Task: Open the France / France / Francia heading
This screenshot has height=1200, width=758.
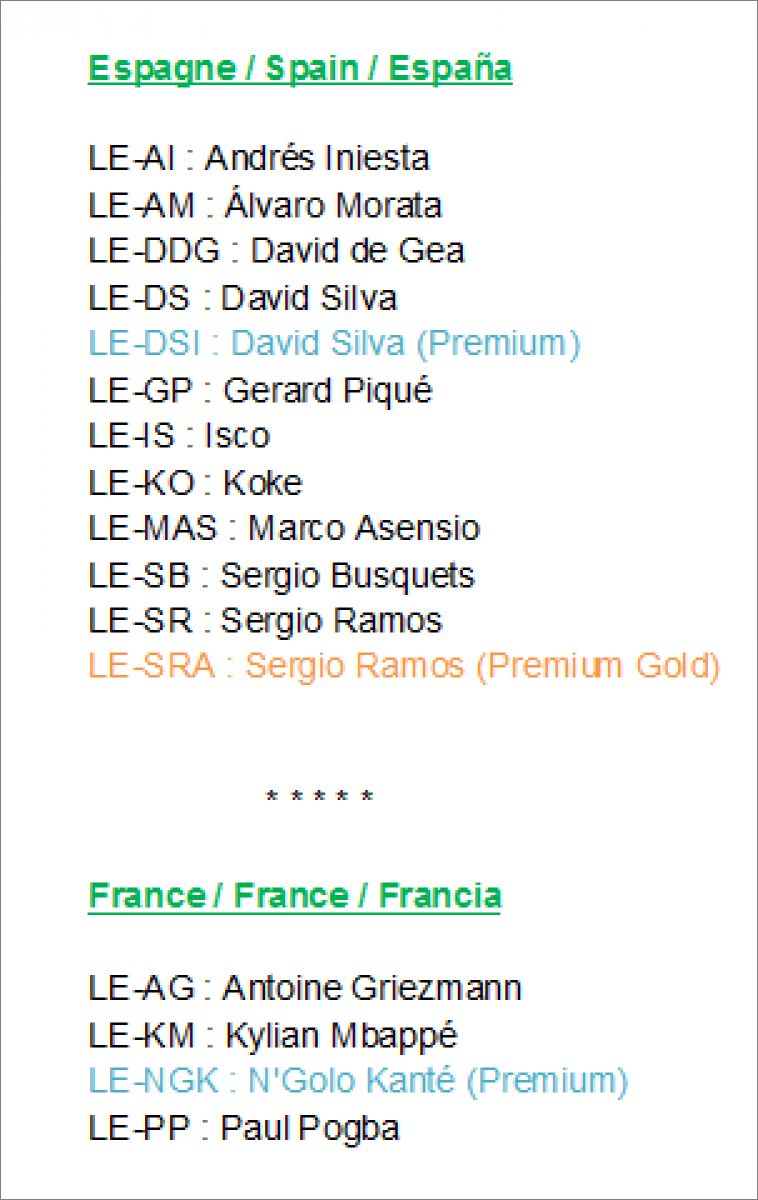Action: click(x=295, y=895)
